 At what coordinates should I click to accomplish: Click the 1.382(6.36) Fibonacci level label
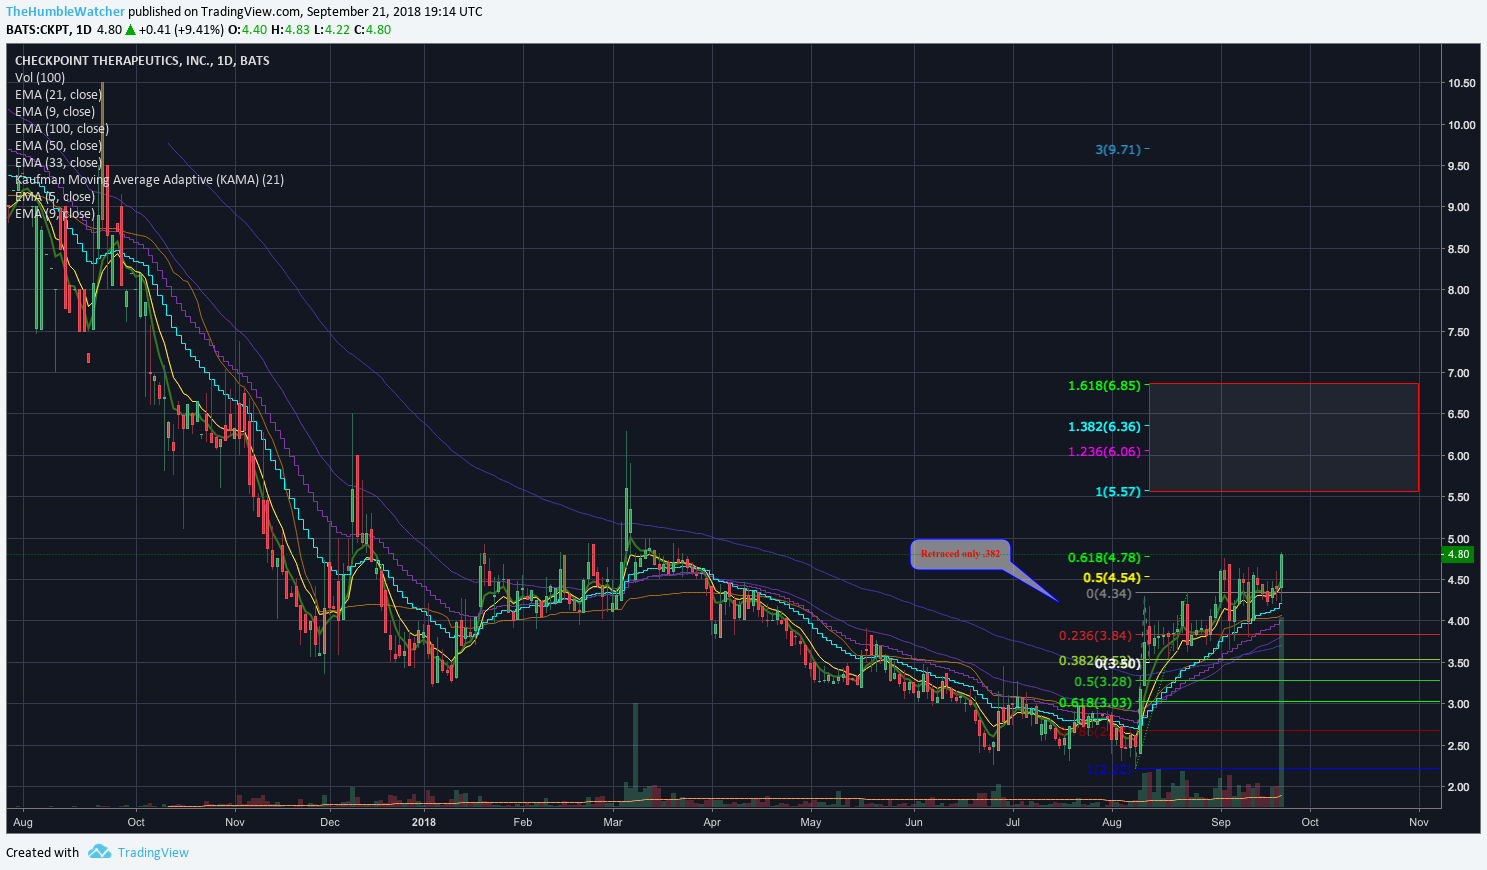[1104, 427]
